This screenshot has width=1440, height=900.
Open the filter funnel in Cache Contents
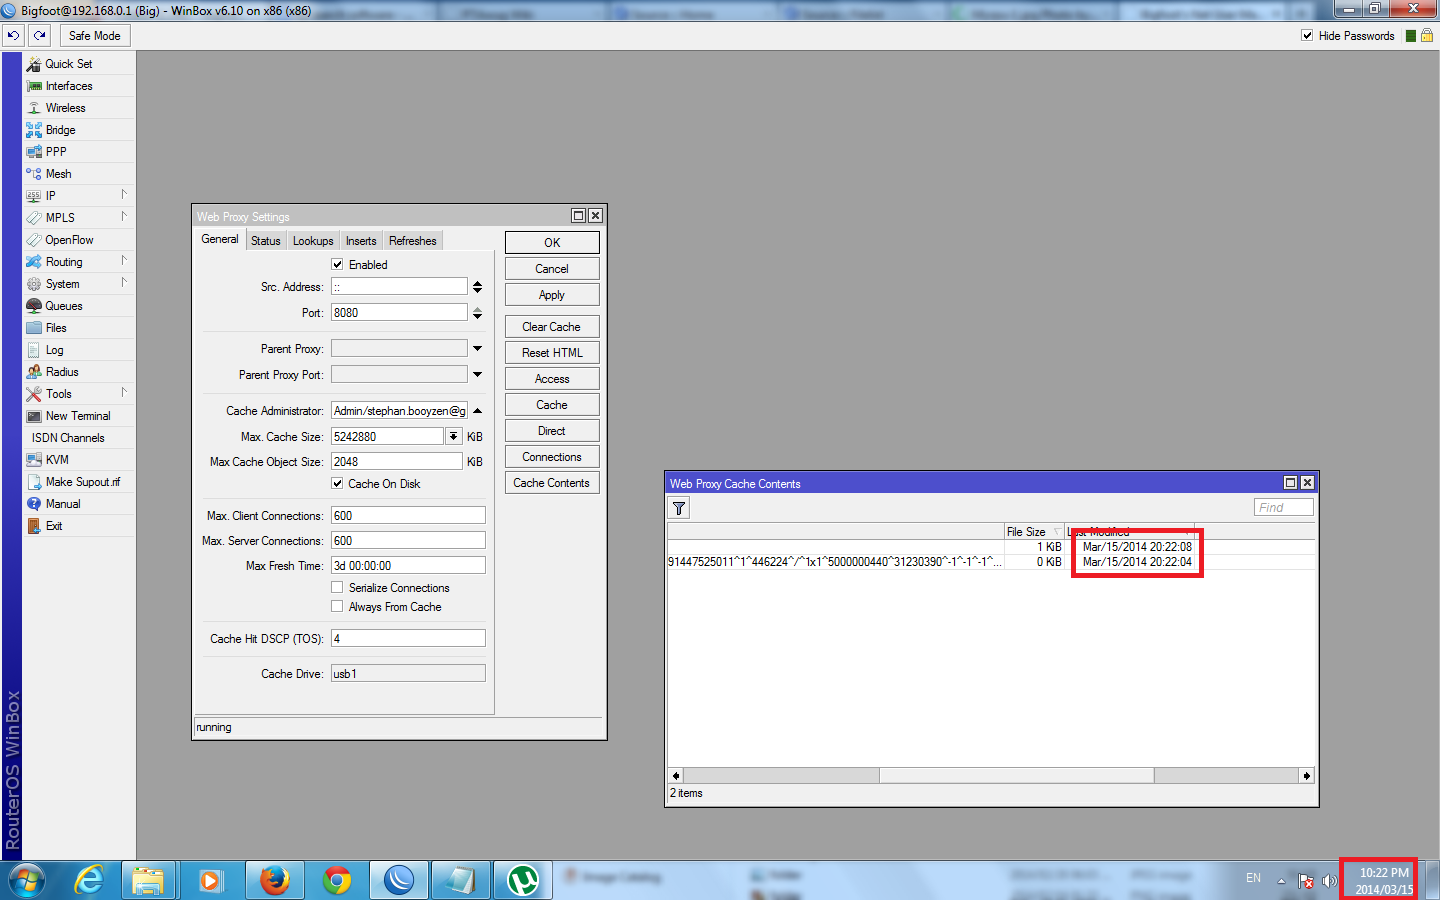point(679,508)
